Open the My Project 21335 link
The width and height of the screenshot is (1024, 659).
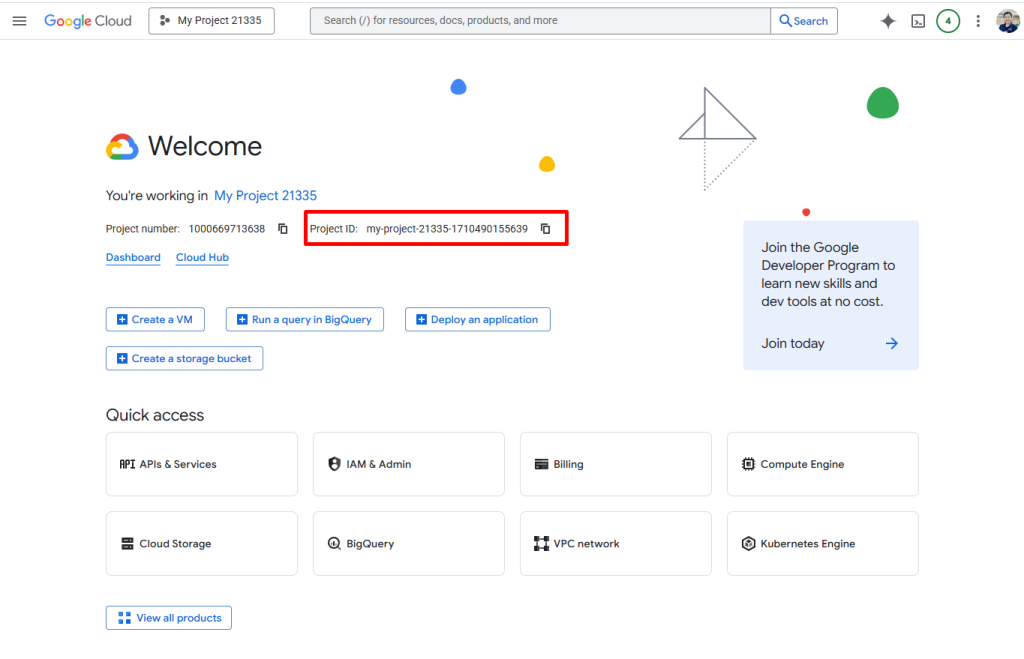[265, 195]
